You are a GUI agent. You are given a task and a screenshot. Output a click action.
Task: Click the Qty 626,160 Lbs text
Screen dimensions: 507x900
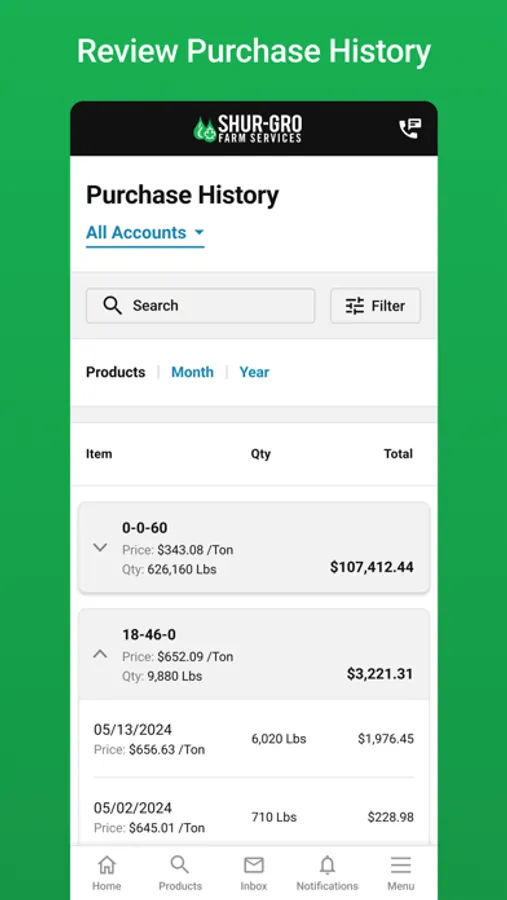(x=169, y=569)
